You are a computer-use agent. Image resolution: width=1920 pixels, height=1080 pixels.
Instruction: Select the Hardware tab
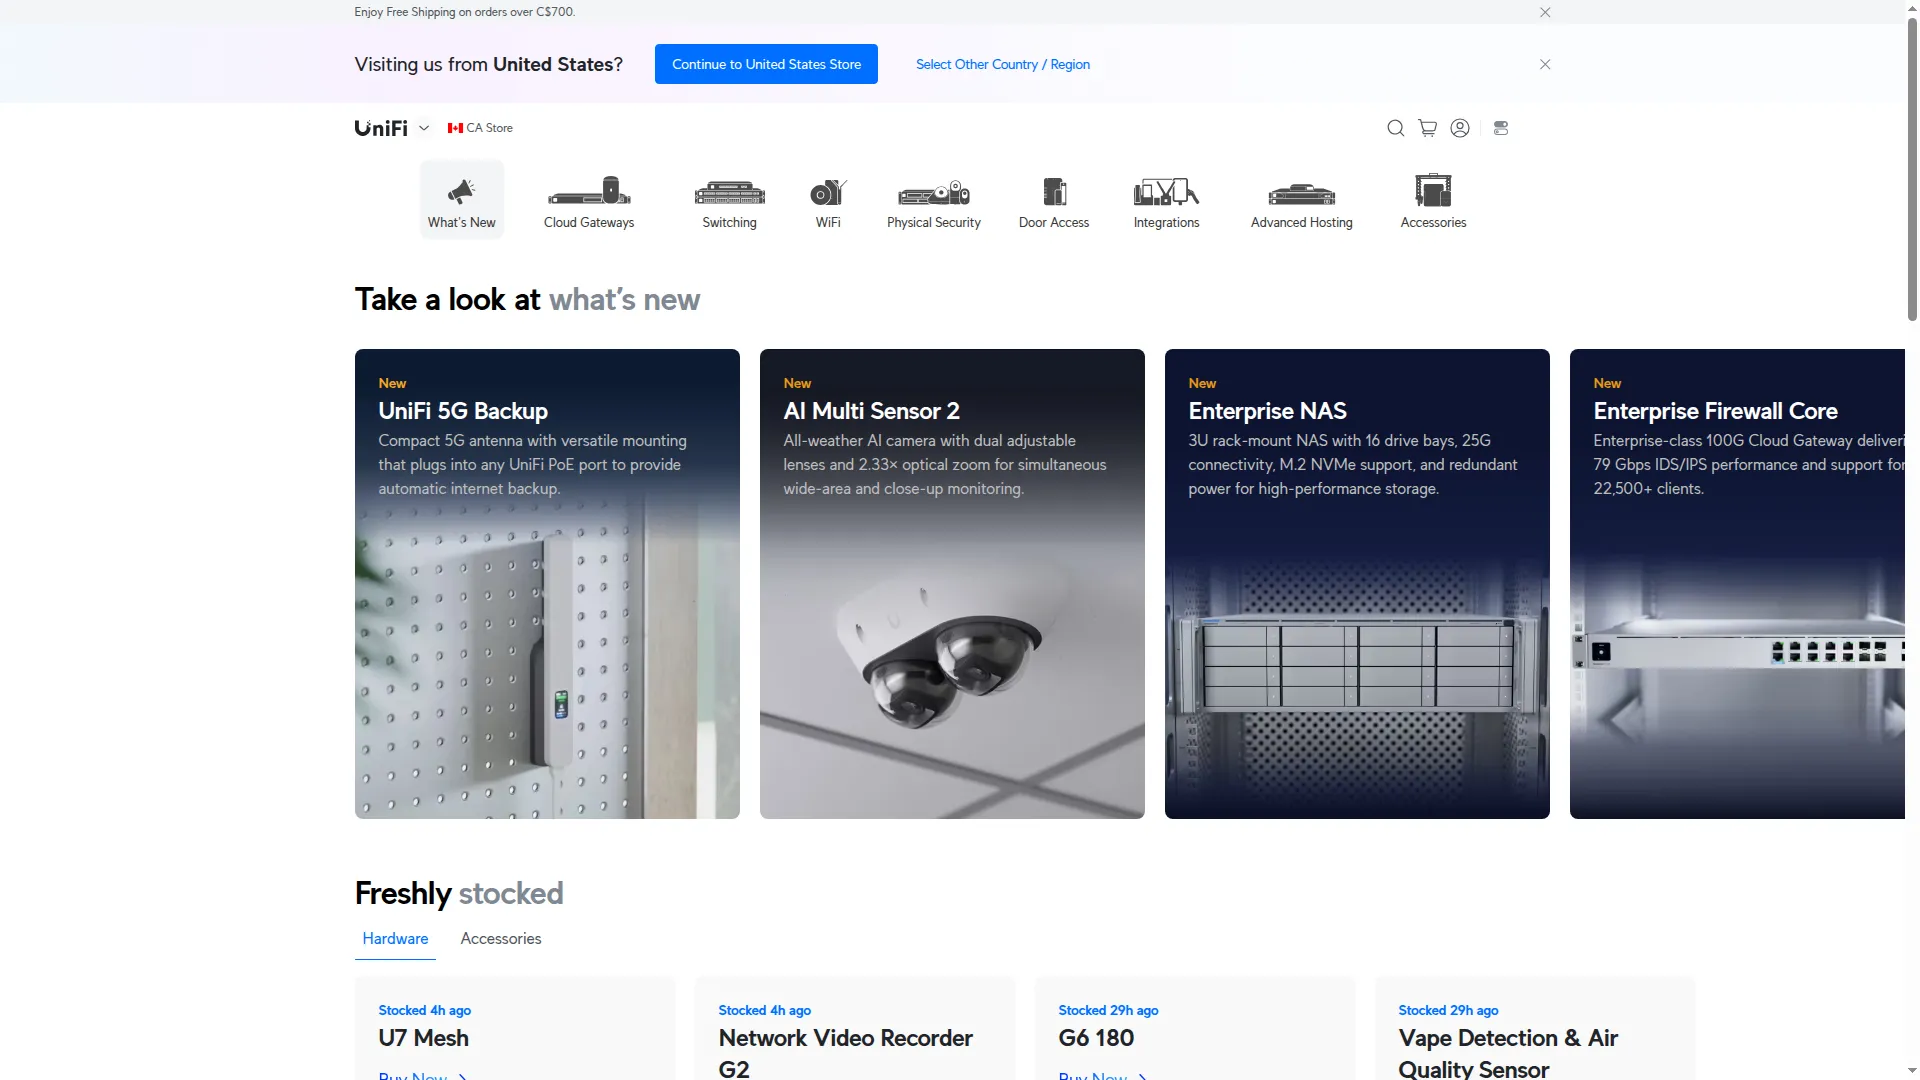395,939
